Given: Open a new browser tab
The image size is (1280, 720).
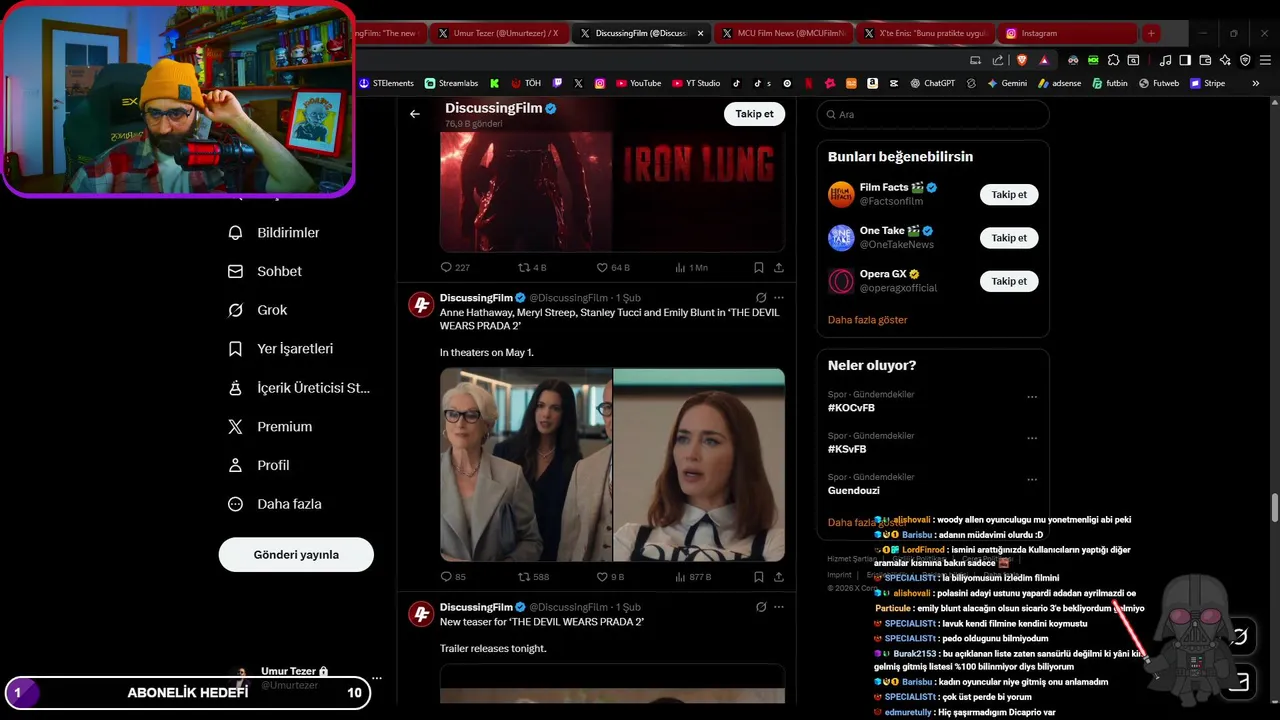Looking at the screenshot, I should coord(1151,33).
